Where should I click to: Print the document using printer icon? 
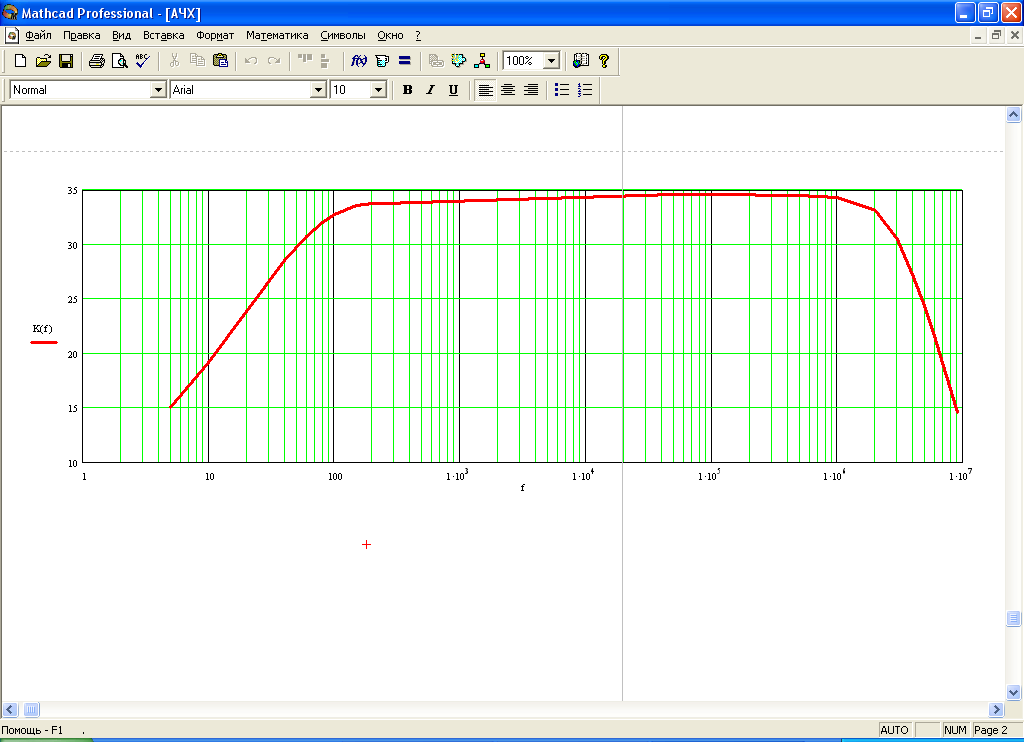pyautogui.click(x=97, y=61)
